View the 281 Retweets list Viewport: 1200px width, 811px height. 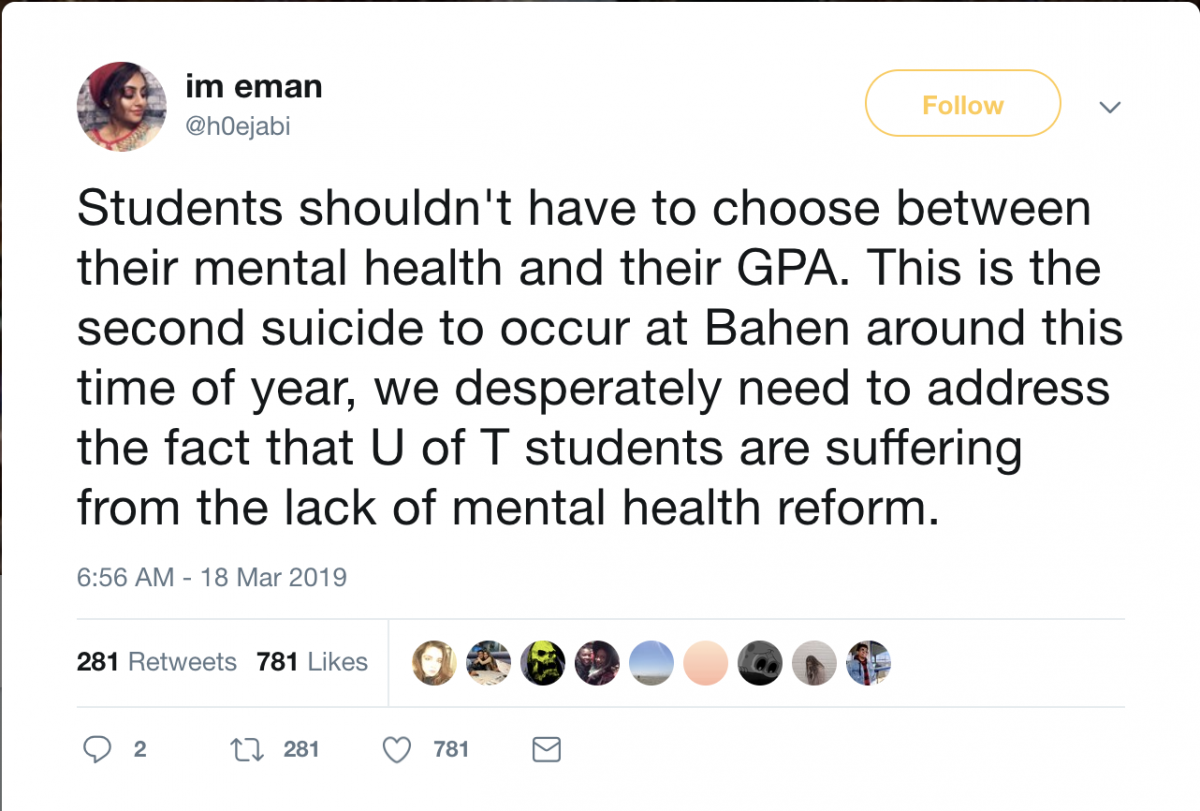point(156,662)
